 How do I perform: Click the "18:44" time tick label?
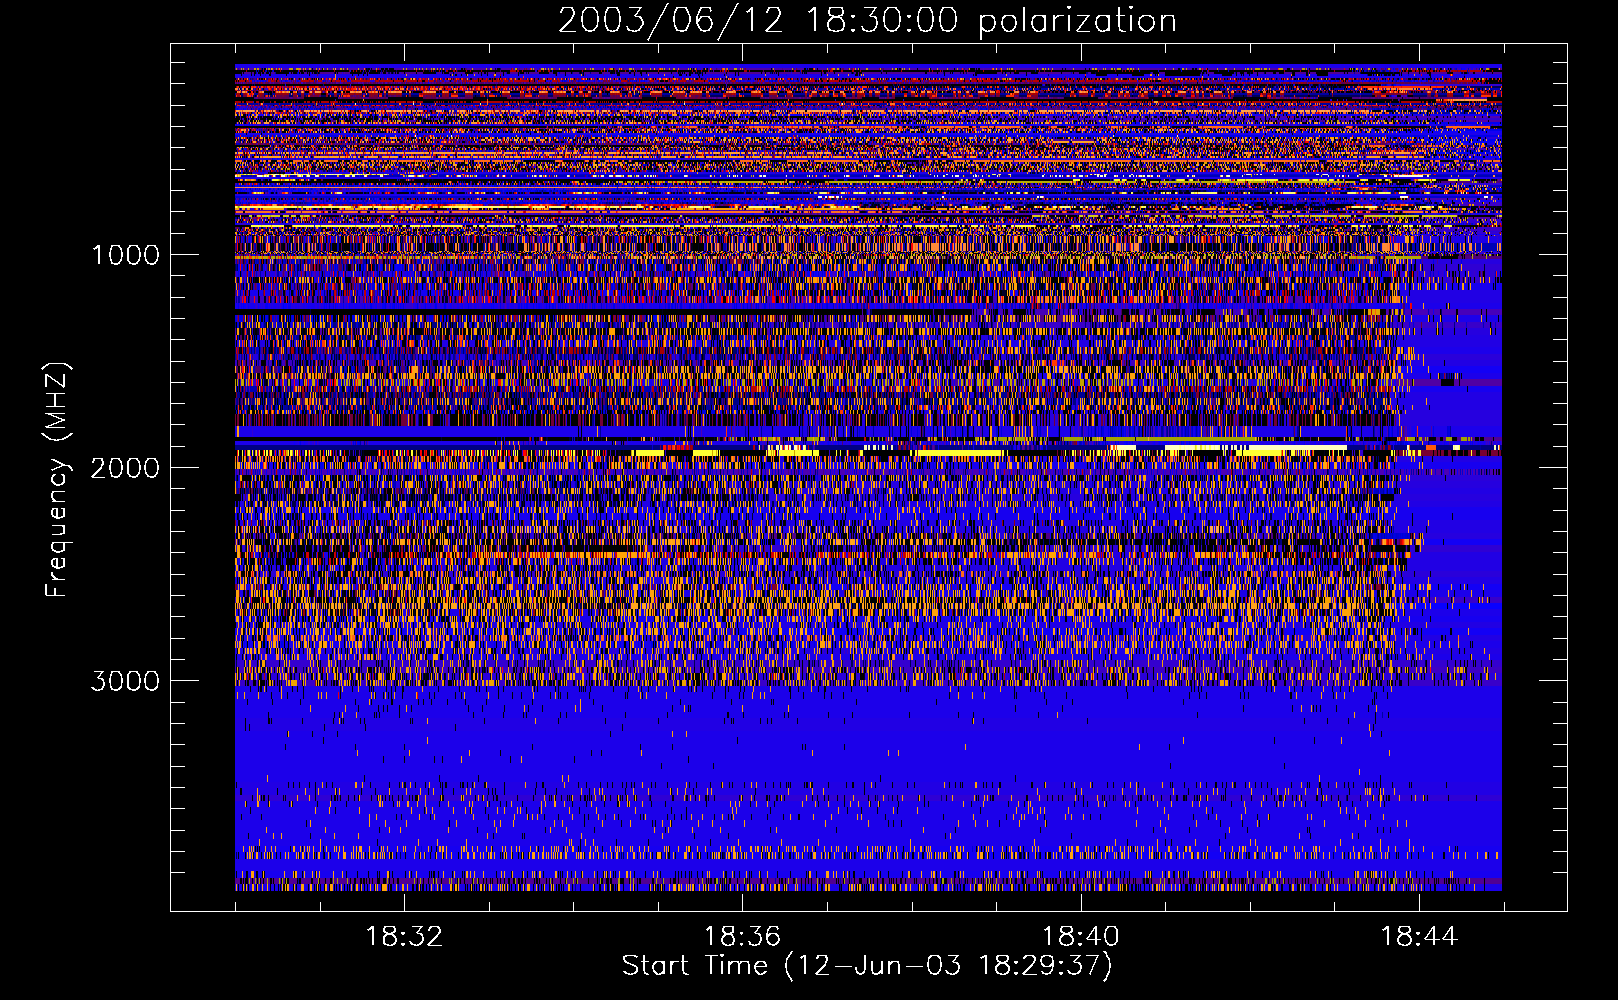(x=1419, y=937)
